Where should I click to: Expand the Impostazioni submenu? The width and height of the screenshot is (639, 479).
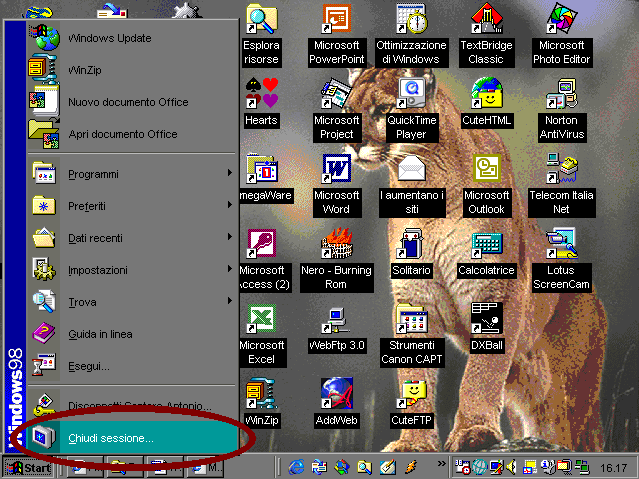(132, 270)
